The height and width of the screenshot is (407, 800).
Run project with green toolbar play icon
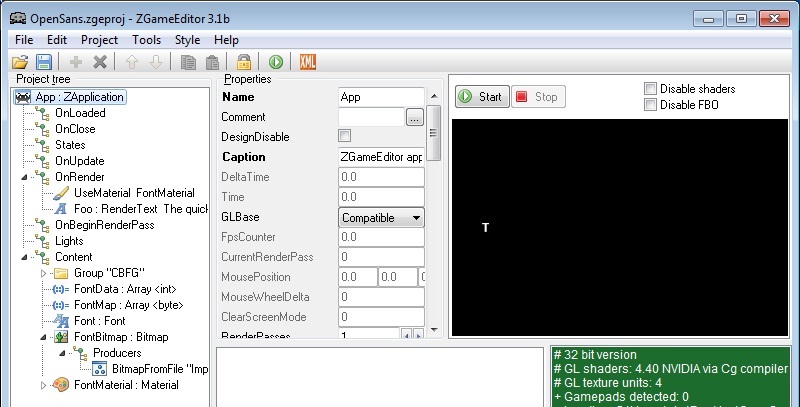276,62
